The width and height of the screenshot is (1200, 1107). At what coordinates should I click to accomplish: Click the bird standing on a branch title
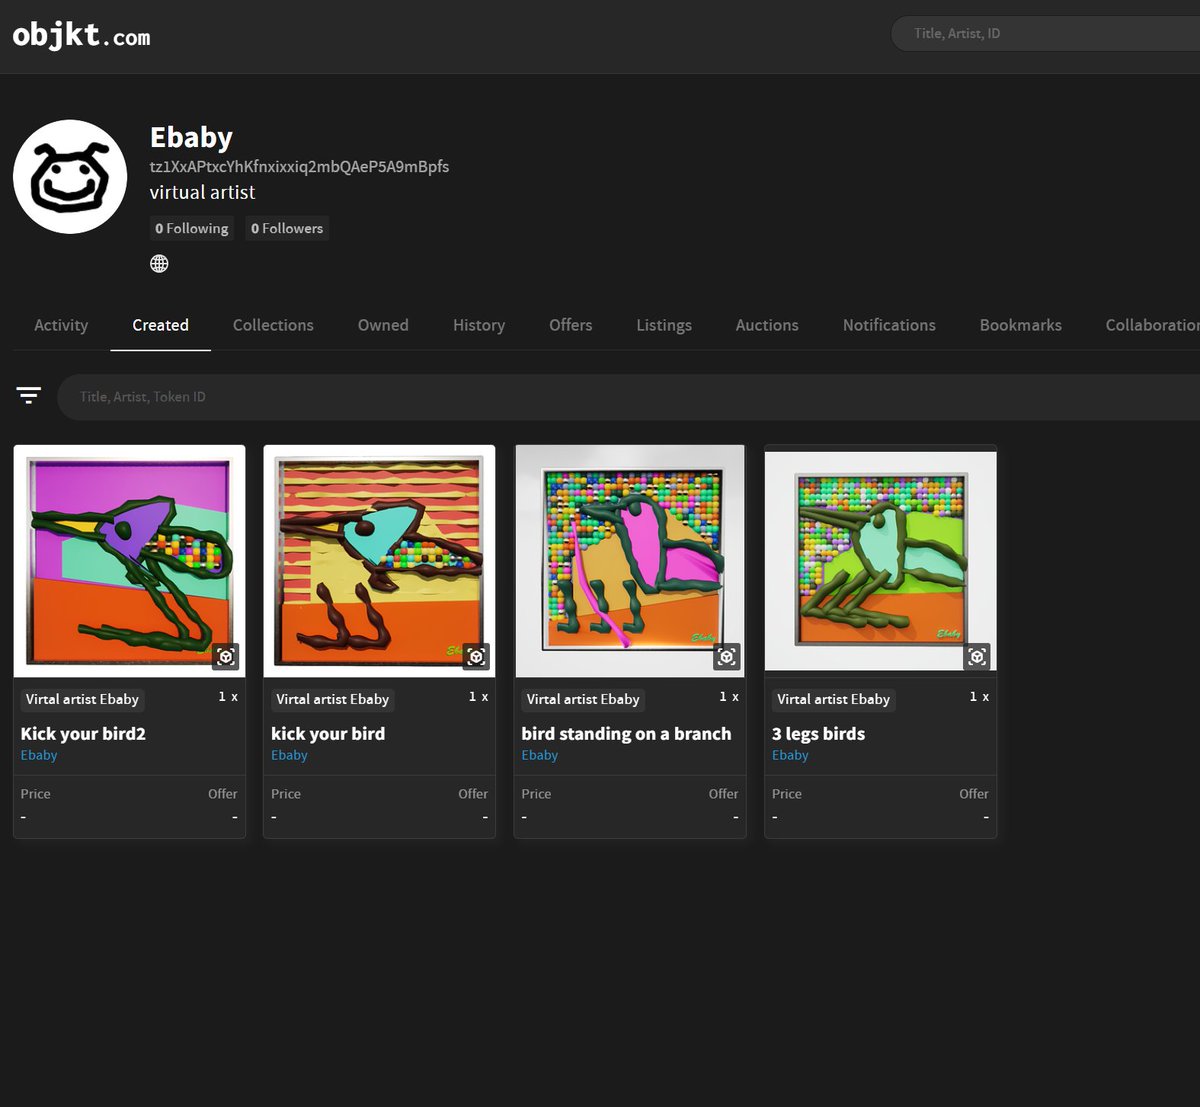(x=626, y=734)
